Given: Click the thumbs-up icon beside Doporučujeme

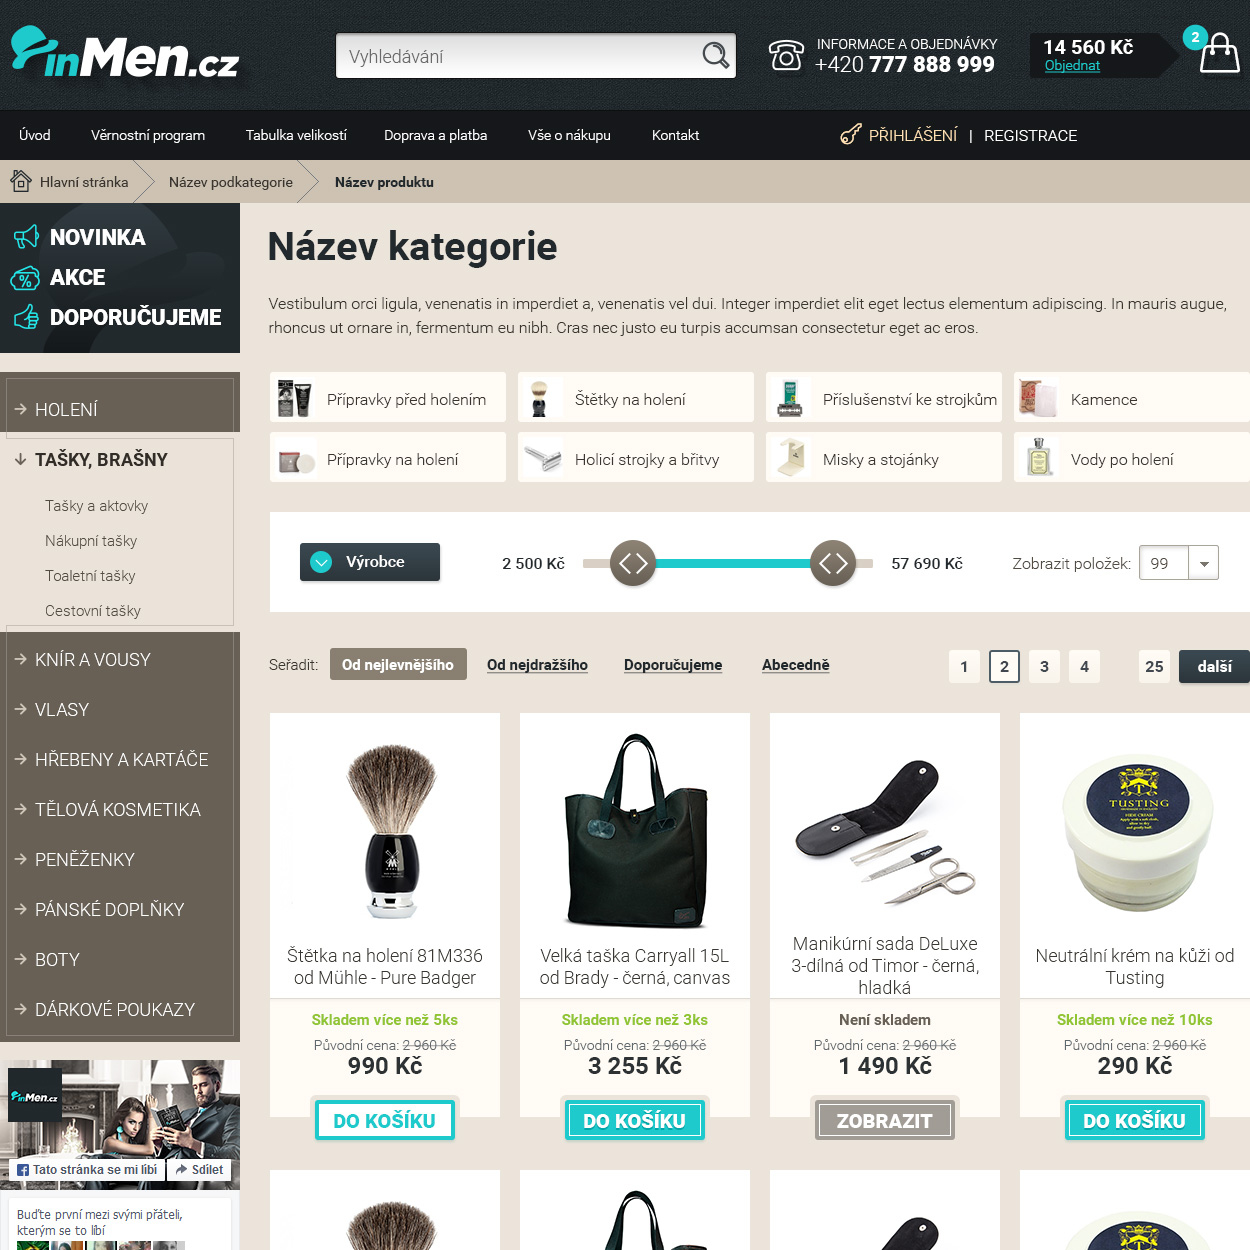Looking at the screenshot, I should [x=26, y=318].
